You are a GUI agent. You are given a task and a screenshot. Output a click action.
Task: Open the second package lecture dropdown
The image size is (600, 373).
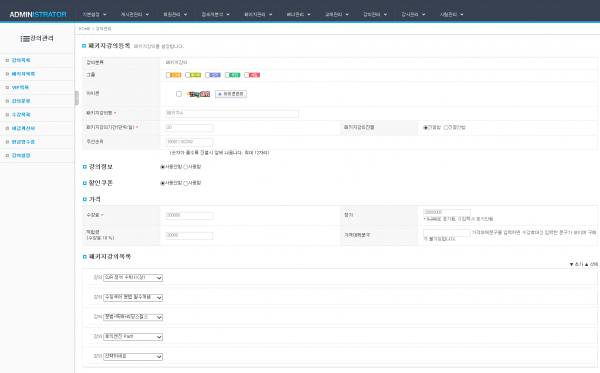pos(133,298)
